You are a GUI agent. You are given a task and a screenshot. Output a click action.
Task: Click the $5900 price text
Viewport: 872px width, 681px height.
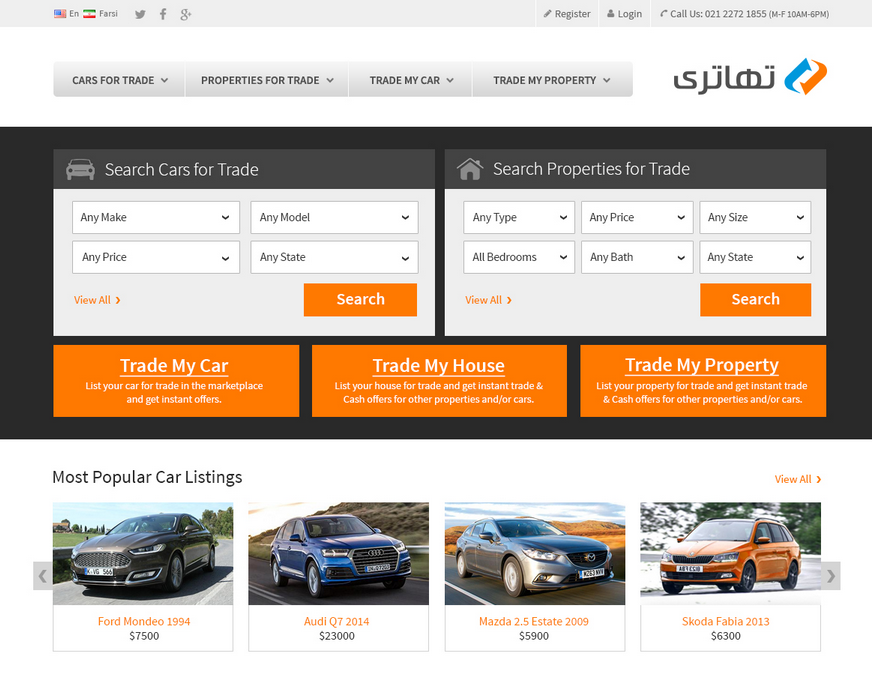point(534,636)
